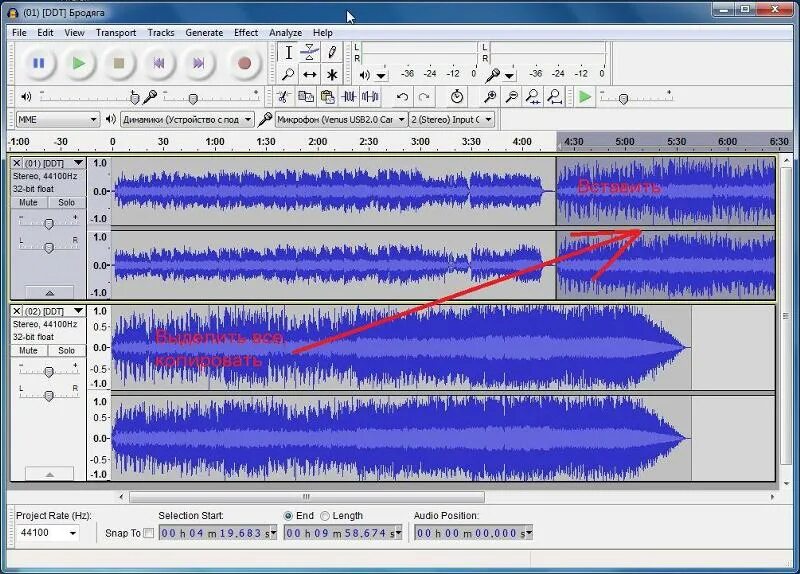Collapse the (02) [DDT] track

[49, 474]
